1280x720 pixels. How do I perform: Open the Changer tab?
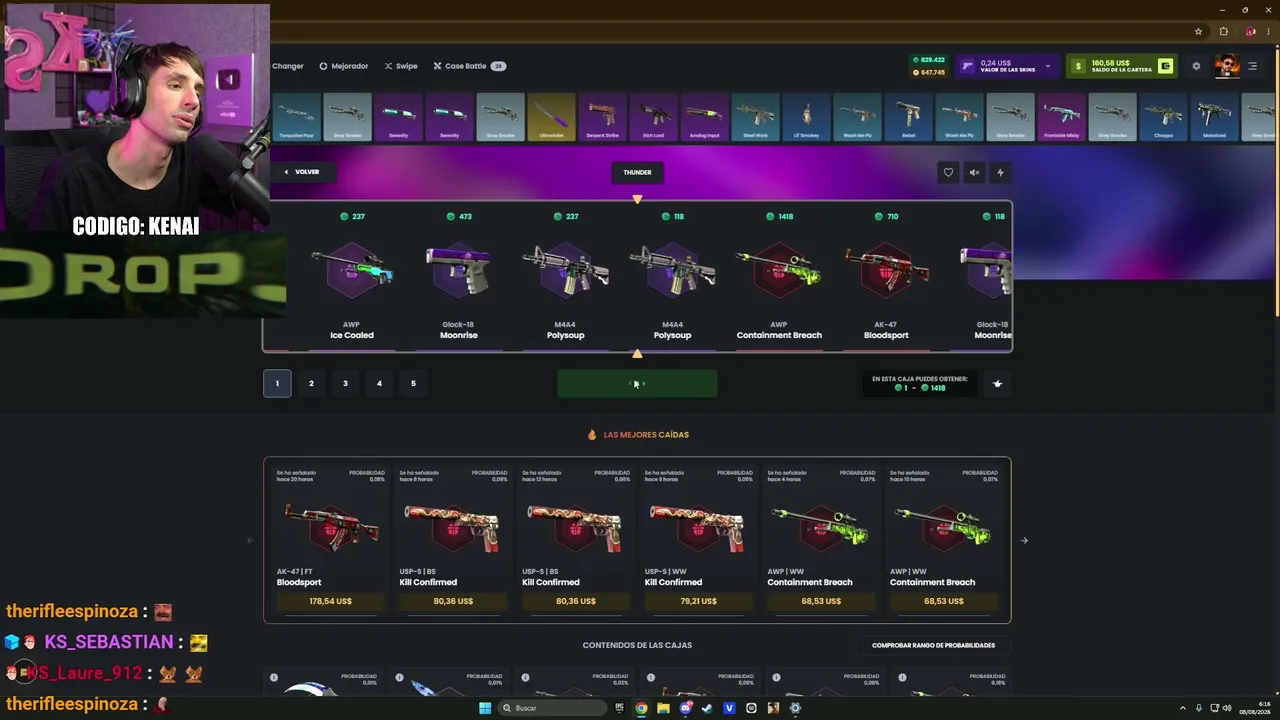[287, 66]
